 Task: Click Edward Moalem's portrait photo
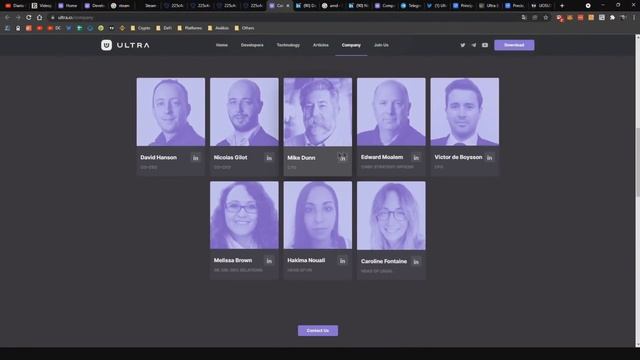(391, 112)
